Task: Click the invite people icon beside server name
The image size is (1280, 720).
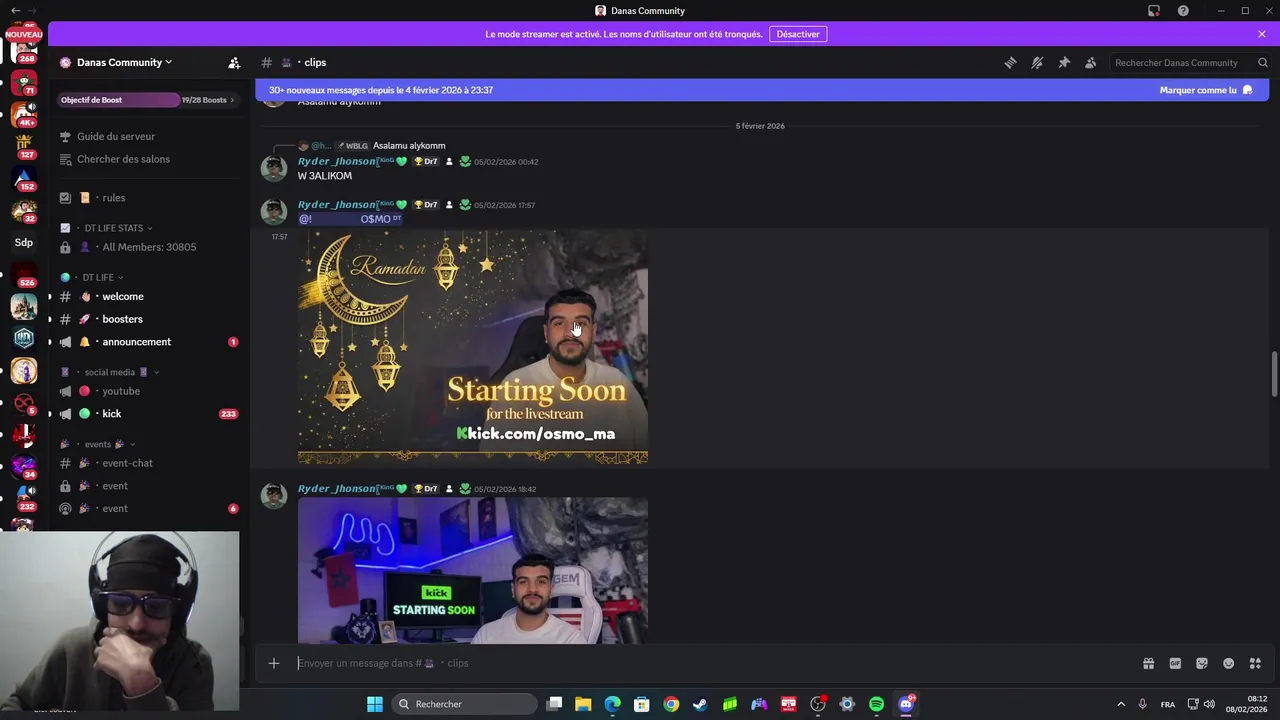Action: (234, 62)
